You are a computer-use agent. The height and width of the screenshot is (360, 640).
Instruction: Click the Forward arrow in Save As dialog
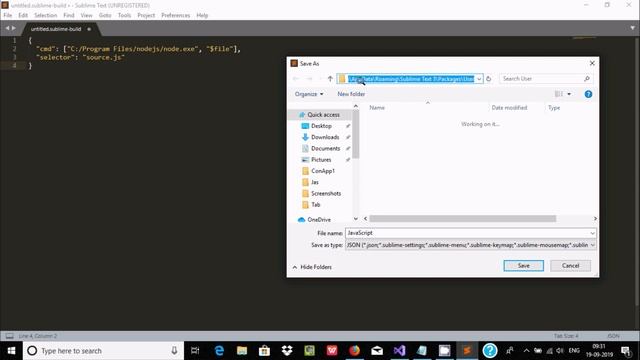pyautogui.click(x=309, y=78)
